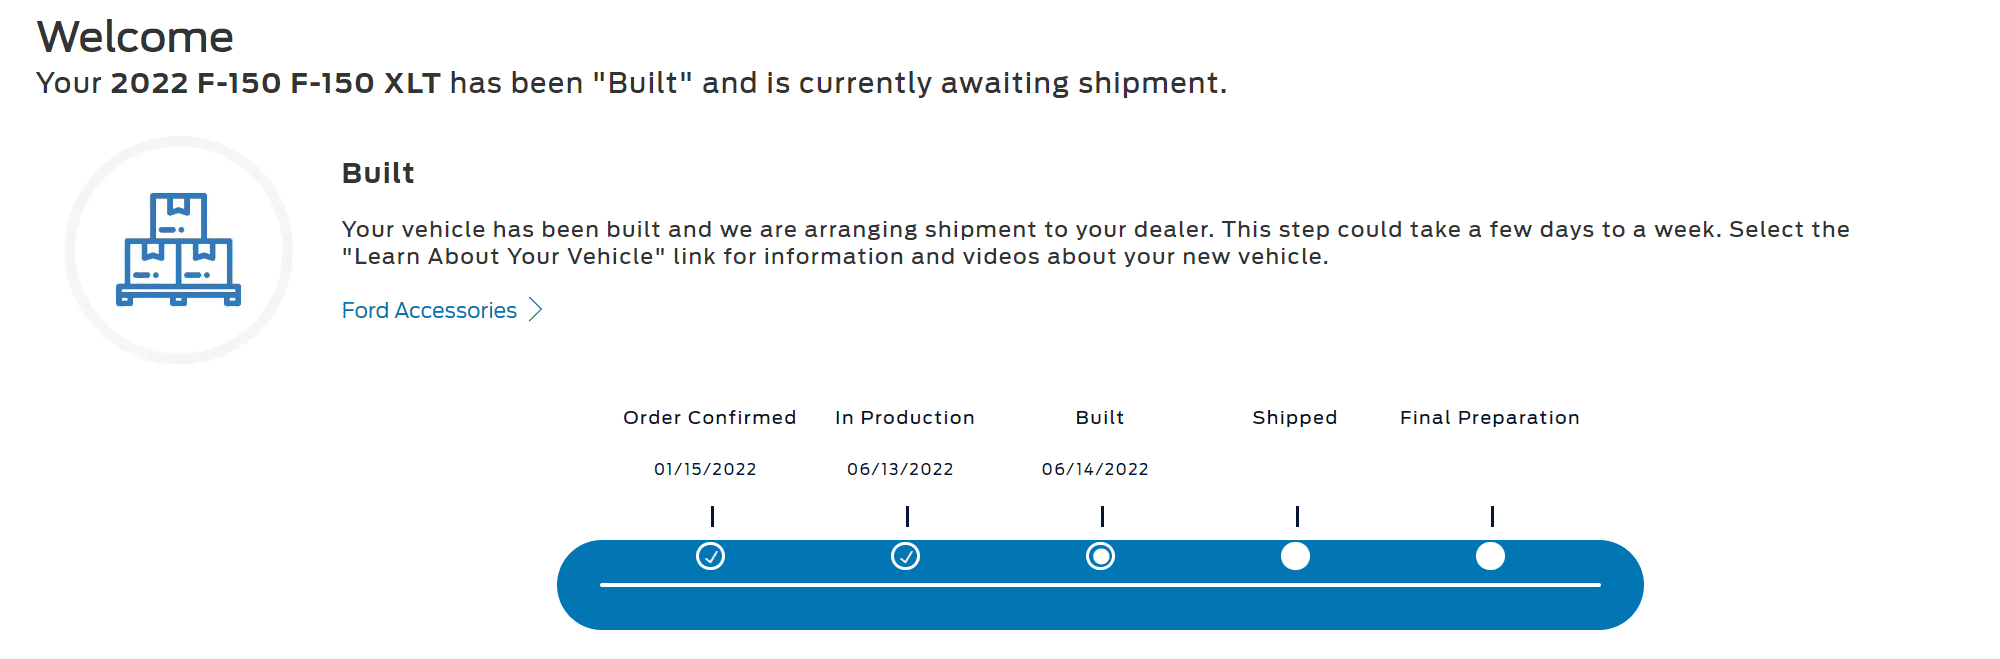Click the stacked boxes Built status icon
2000x659 pixels.
pos(179,249)
